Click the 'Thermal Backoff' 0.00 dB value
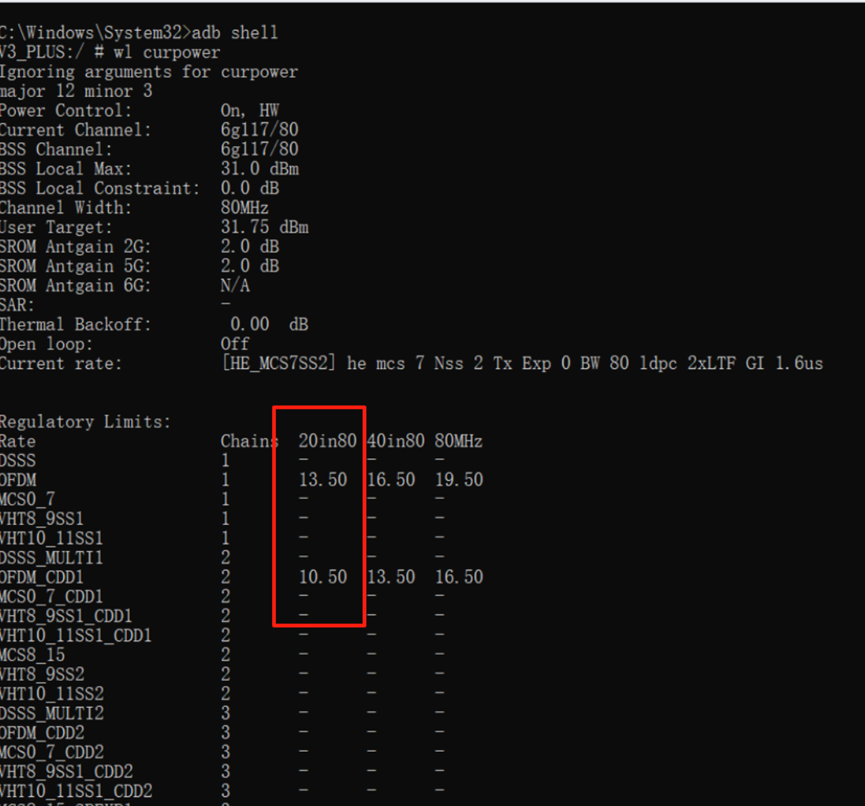Image resolution: width=865 pixels, height=806 pixels. pyautogui.click(x=268, y=325)
